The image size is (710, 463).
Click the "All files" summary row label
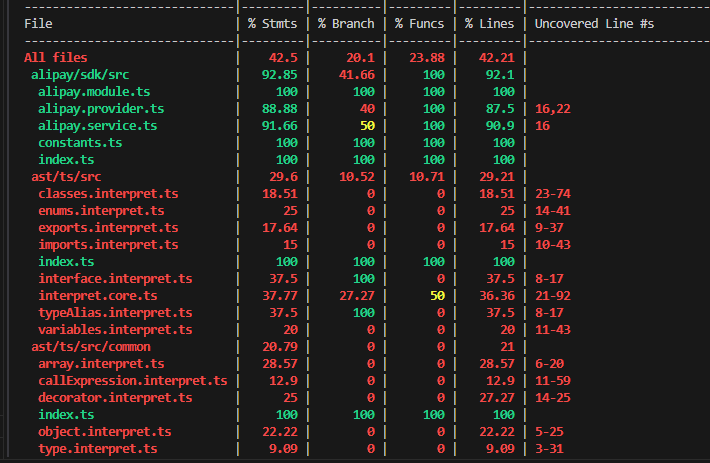[x=56, y=57]
